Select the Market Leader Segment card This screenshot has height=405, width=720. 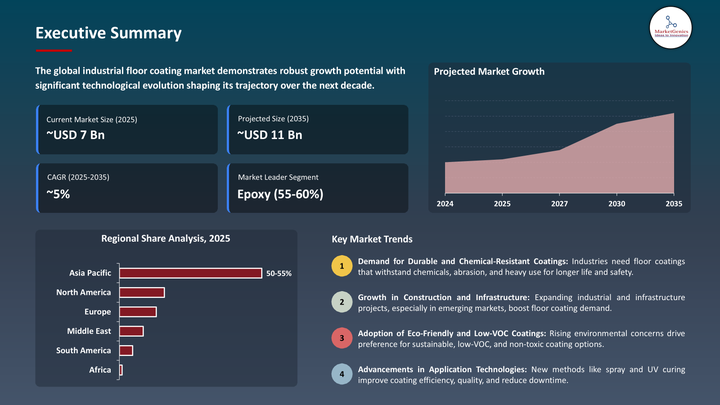317,186
